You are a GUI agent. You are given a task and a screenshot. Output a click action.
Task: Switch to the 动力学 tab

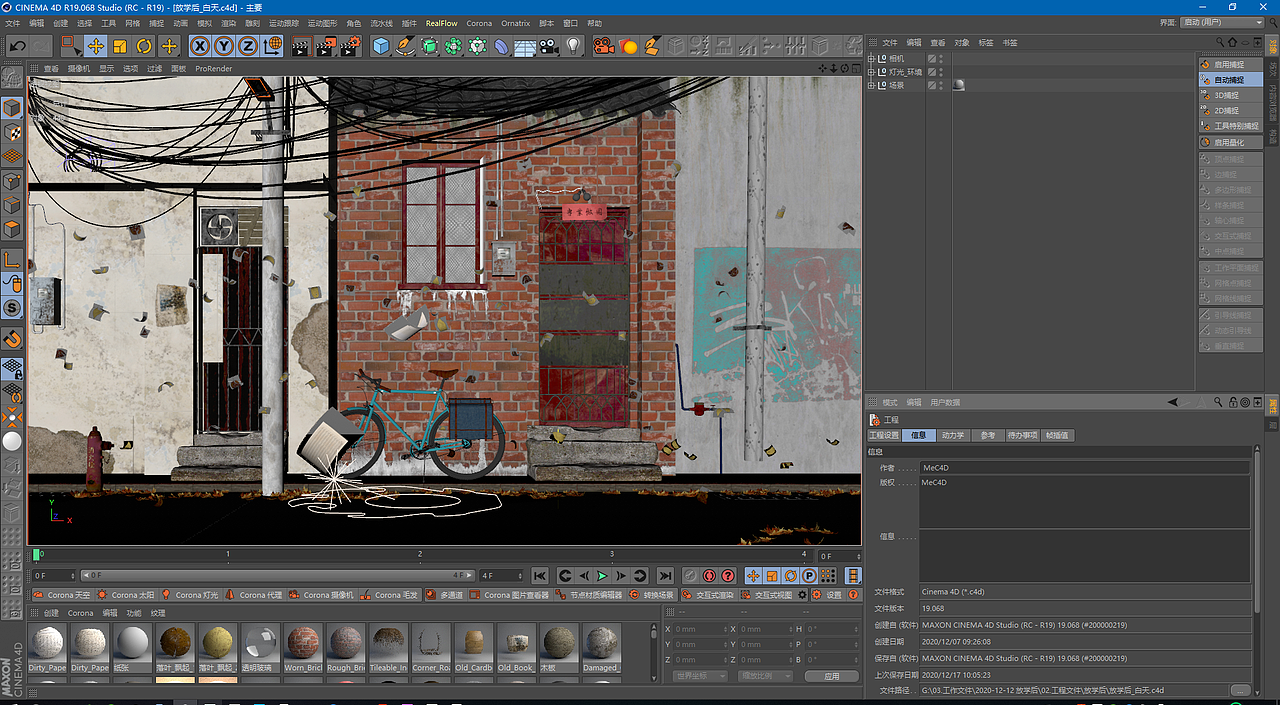952,436
